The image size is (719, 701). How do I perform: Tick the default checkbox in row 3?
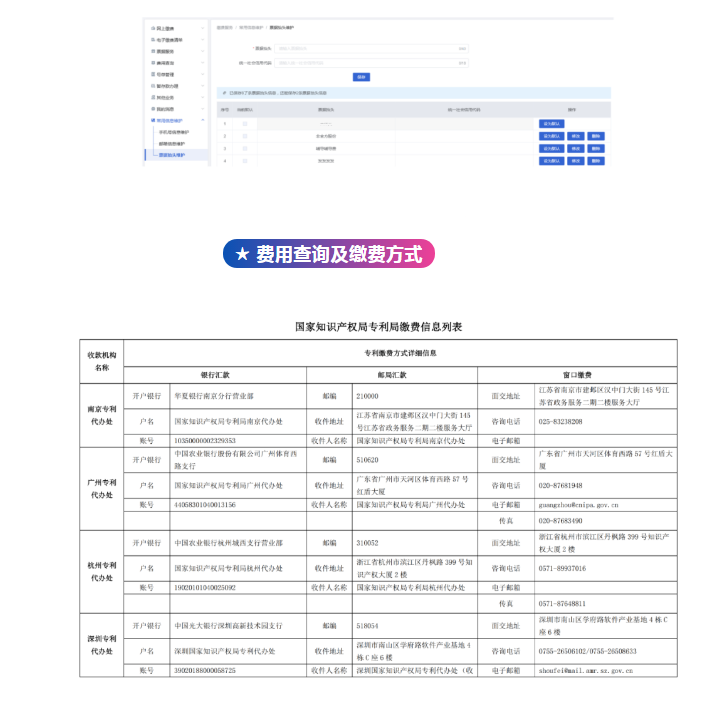245,149
